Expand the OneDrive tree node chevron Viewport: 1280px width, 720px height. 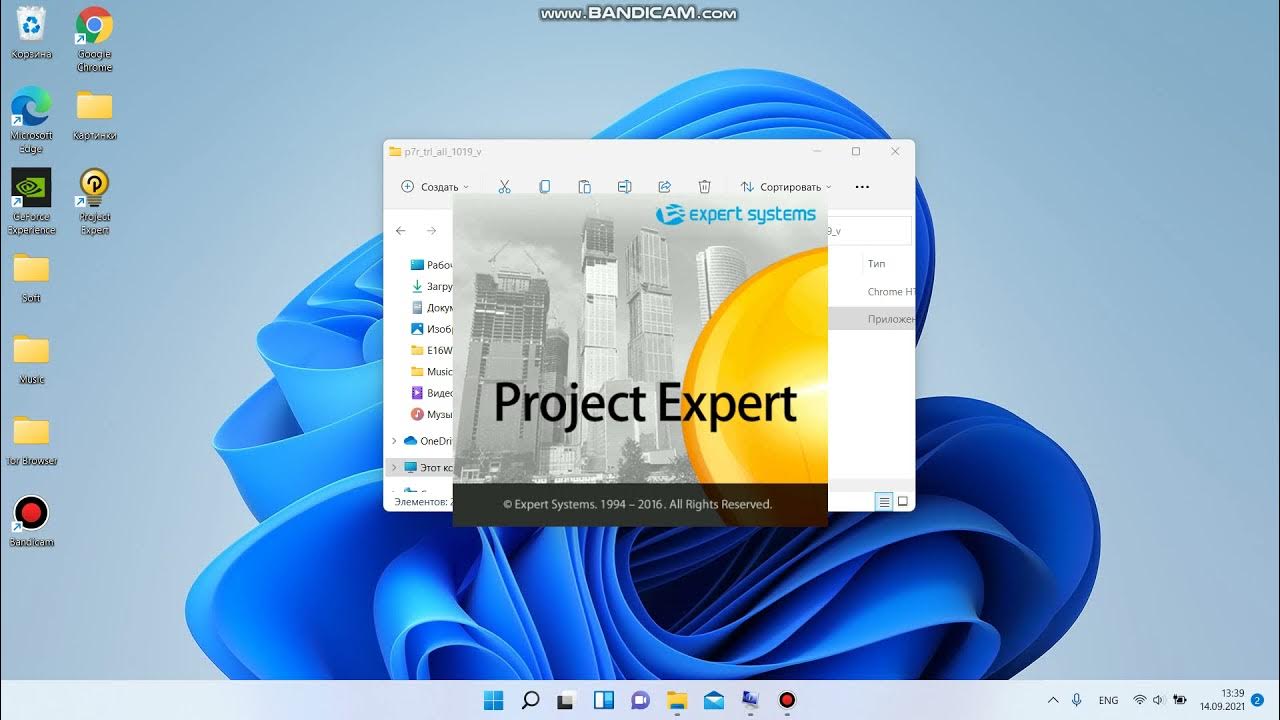(x=395, y=441)
